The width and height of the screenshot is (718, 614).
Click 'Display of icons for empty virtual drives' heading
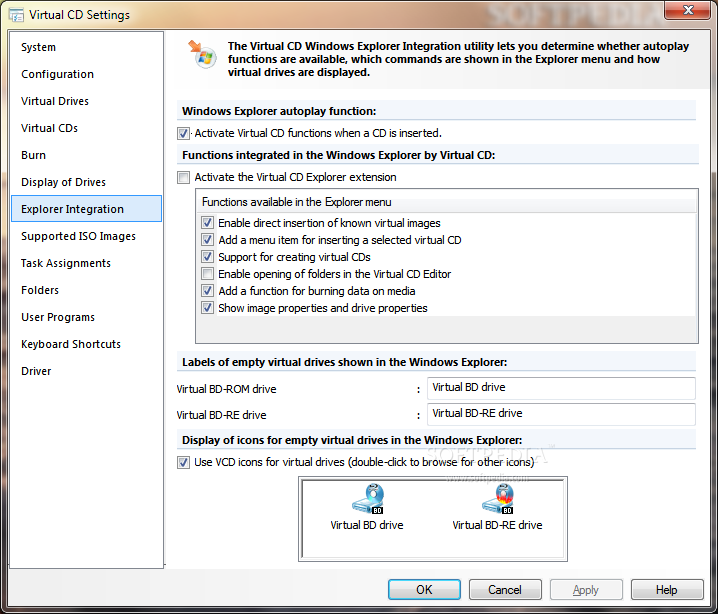click(352, 440)
